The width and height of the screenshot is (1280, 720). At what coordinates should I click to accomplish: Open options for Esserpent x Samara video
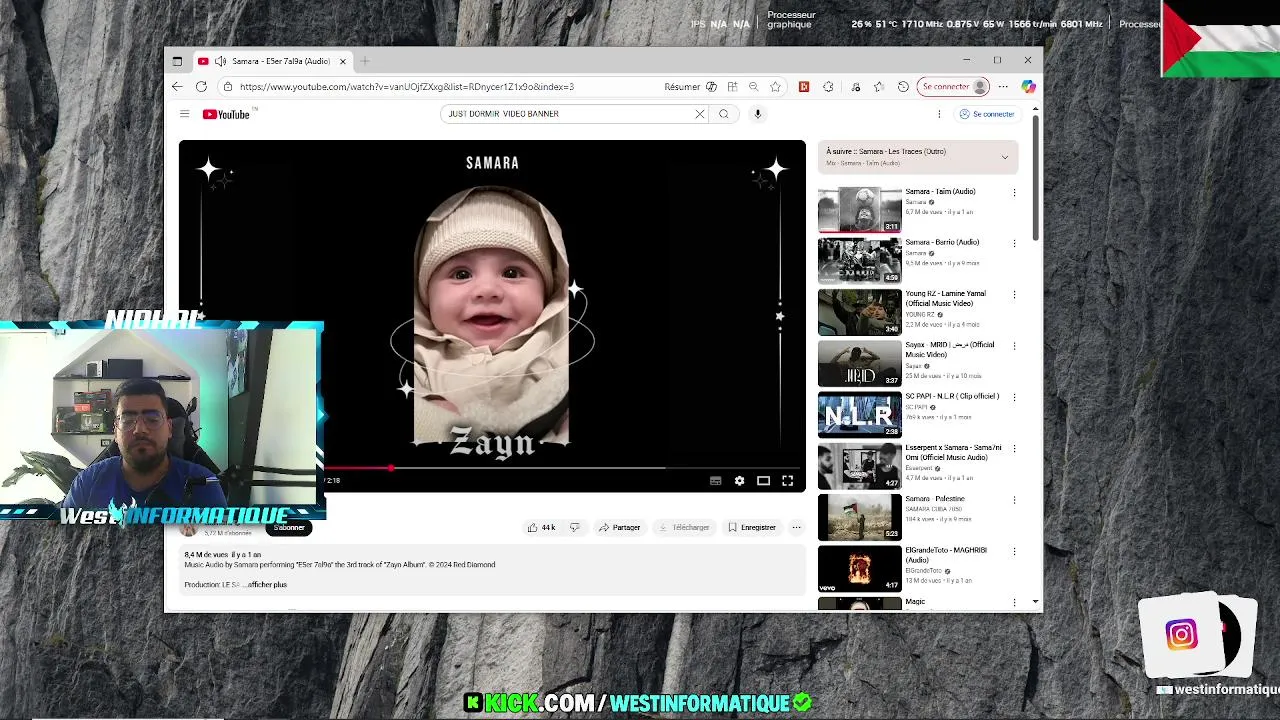pyautogui.click(x=1014, y=448)
